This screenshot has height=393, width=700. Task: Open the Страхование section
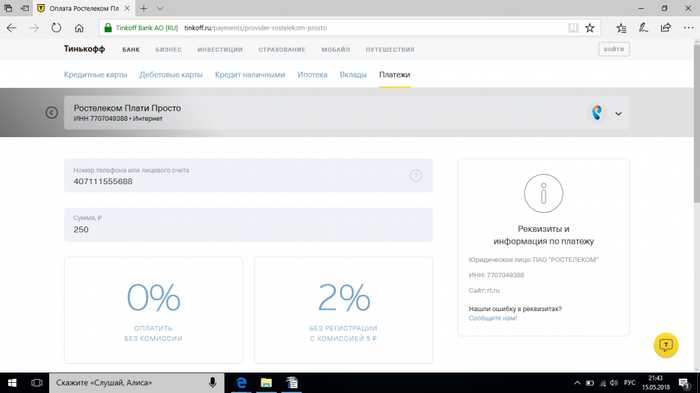pyautogui.click(x=282, y=50)
